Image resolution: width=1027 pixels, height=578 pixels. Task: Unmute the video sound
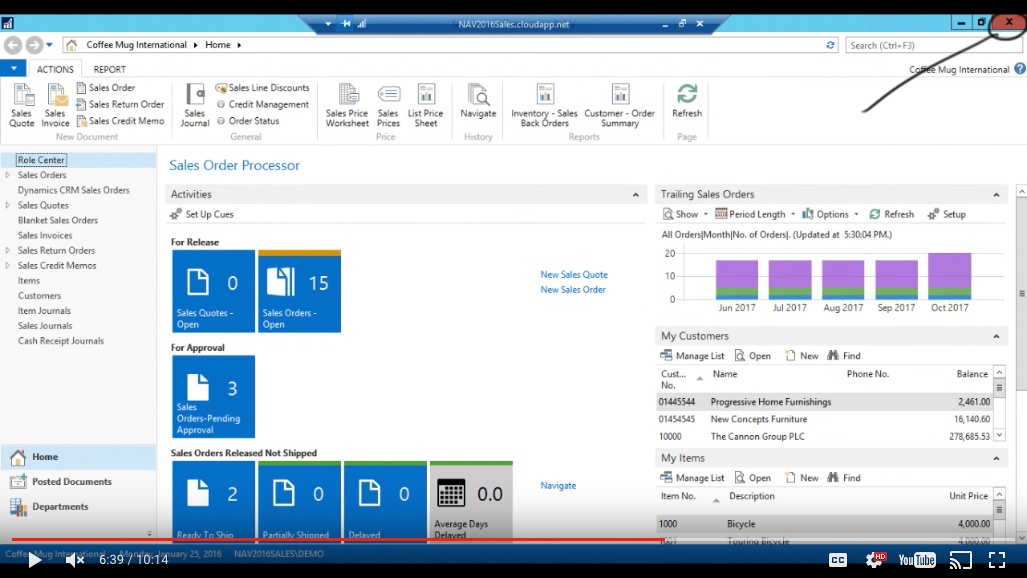coord(75,560)
